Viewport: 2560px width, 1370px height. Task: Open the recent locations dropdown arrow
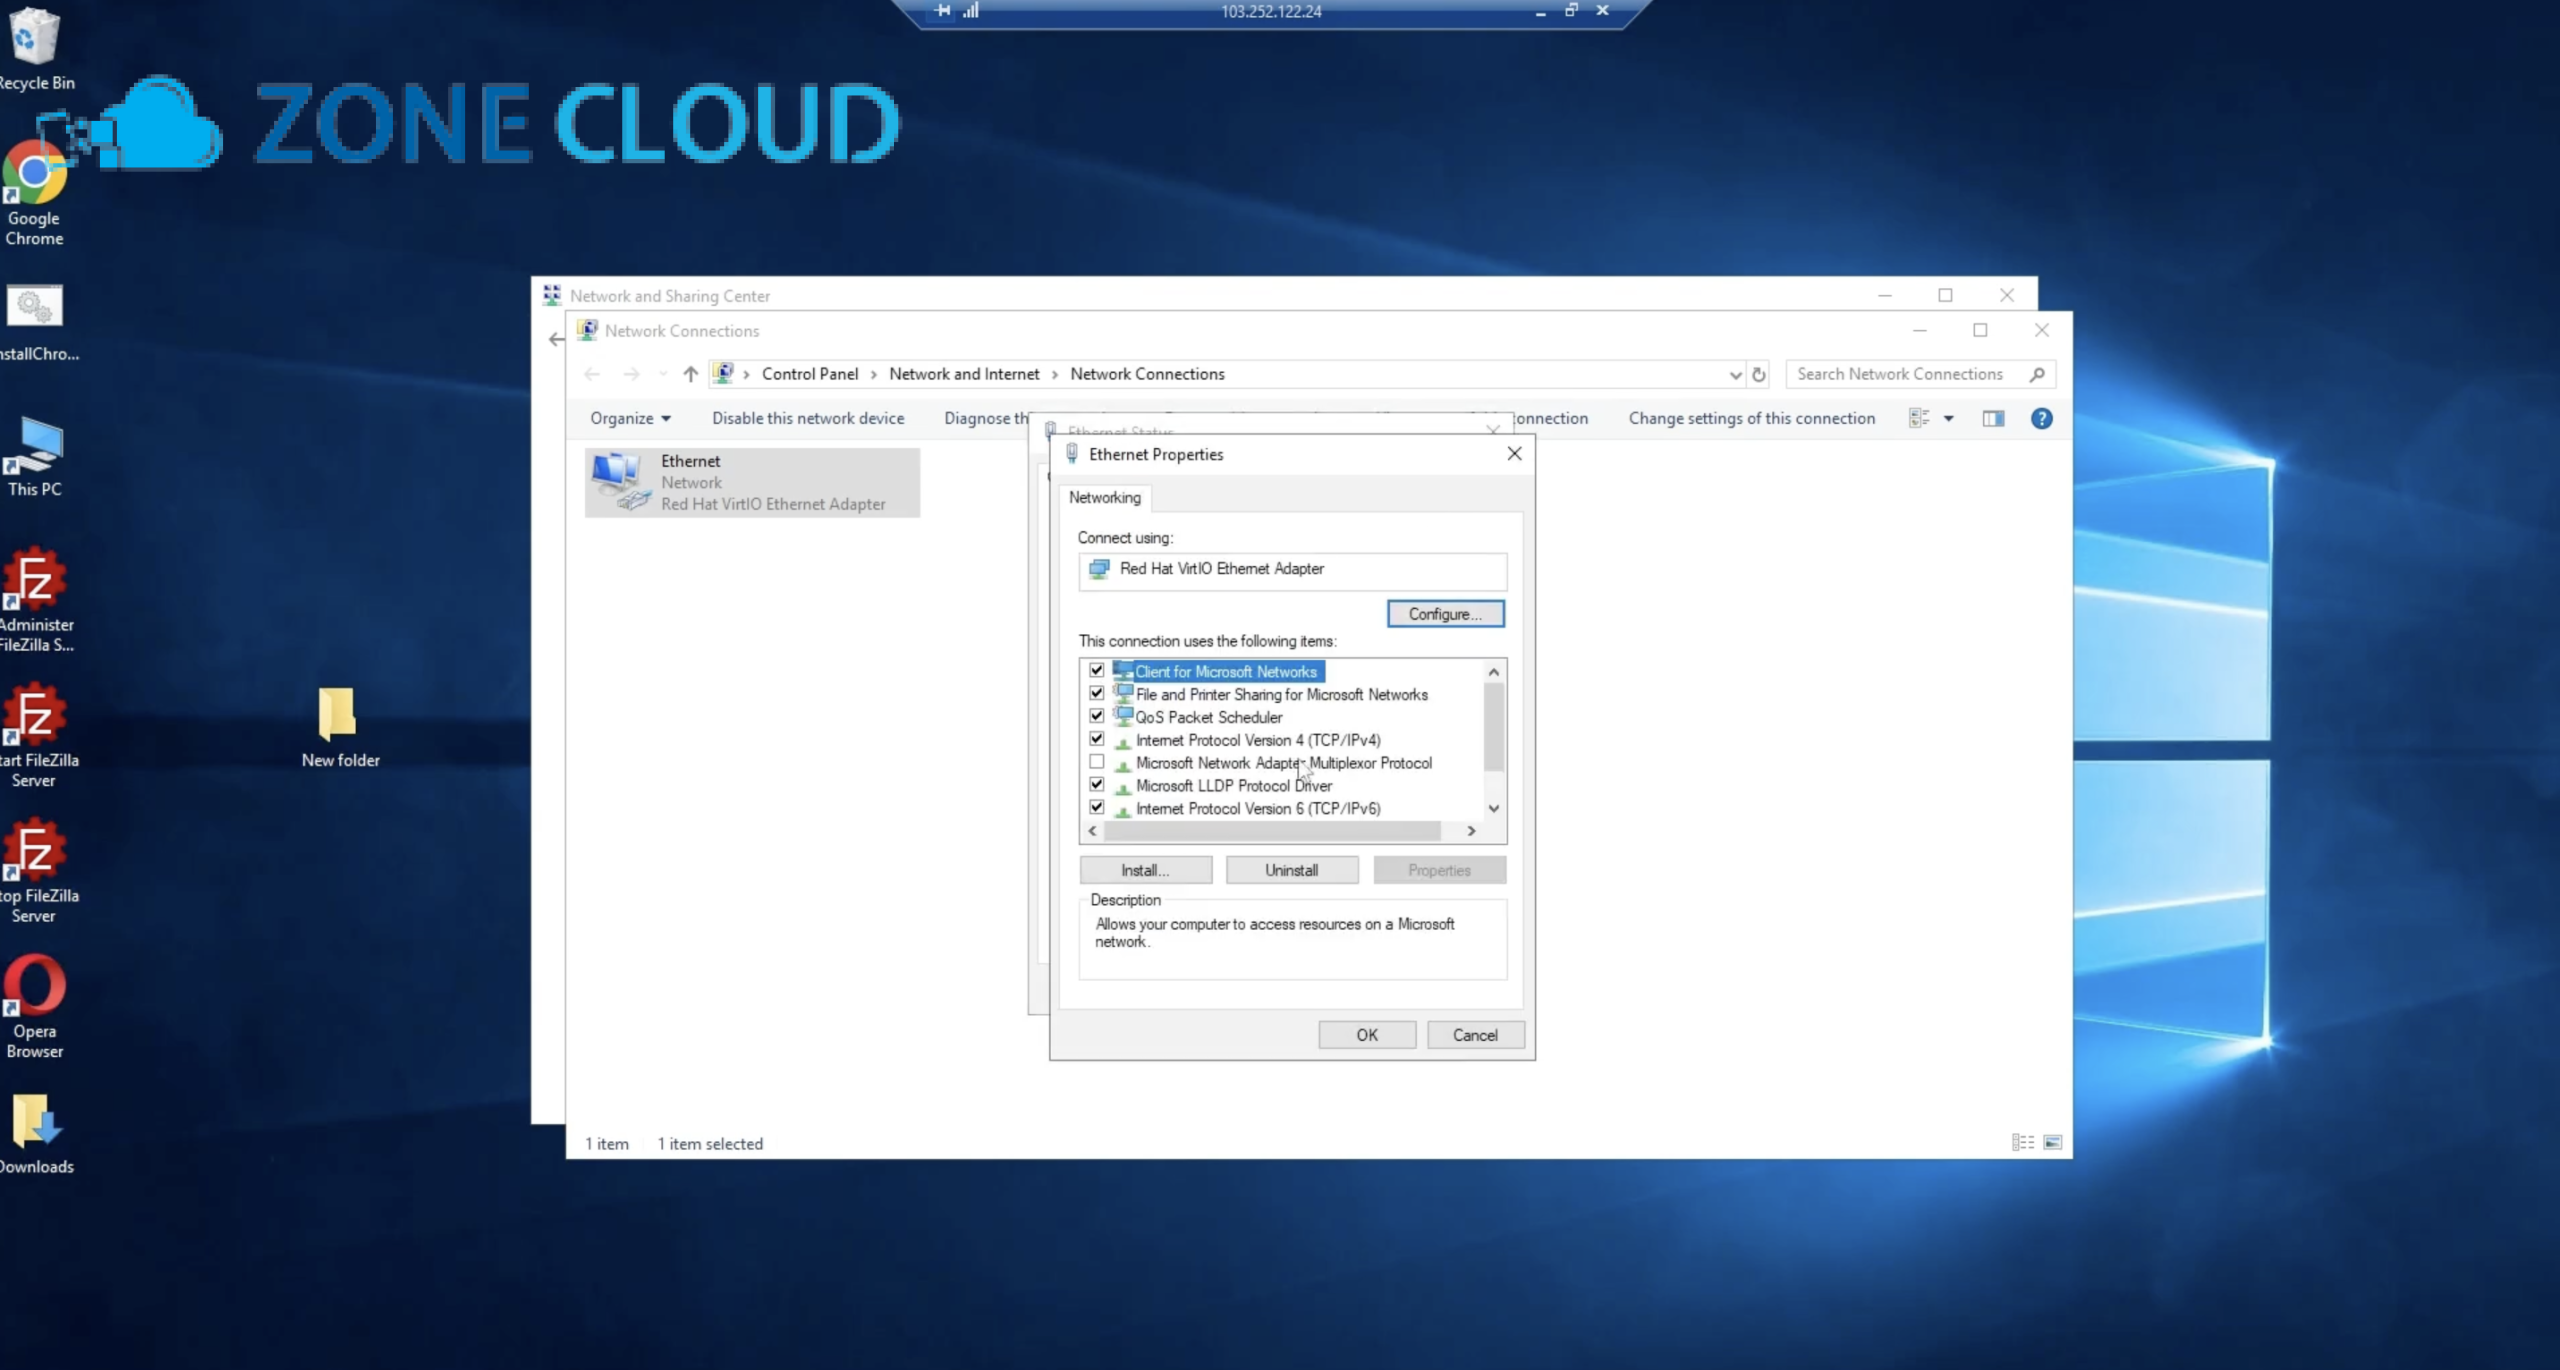click(661, 374)
